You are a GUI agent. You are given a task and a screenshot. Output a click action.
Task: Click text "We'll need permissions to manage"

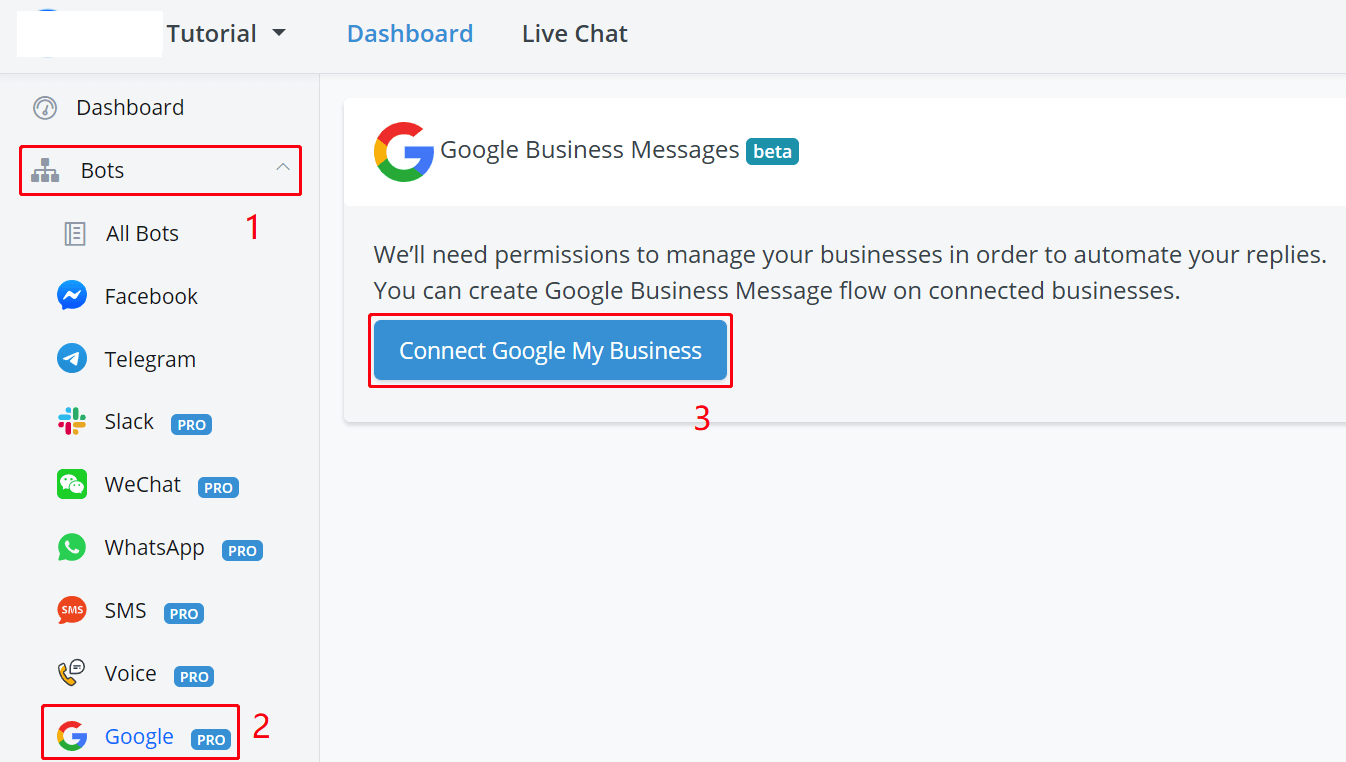click(x=564, y=254)
